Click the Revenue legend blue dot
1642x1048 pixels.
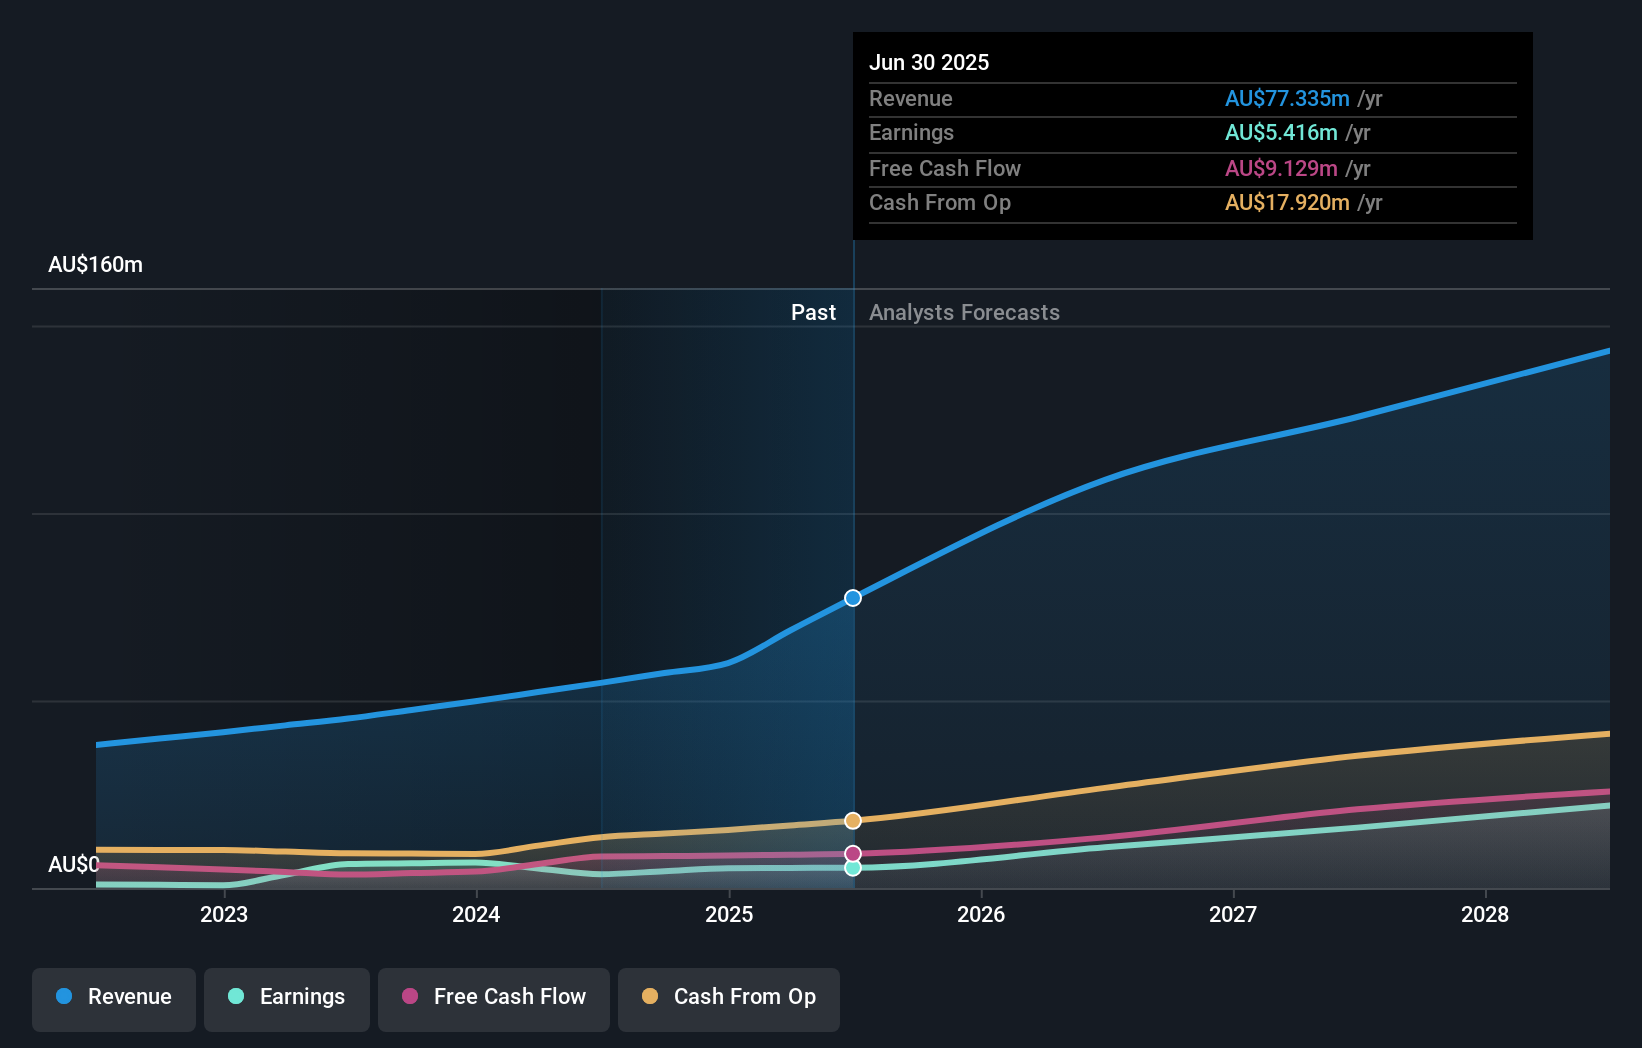[64, 996]
